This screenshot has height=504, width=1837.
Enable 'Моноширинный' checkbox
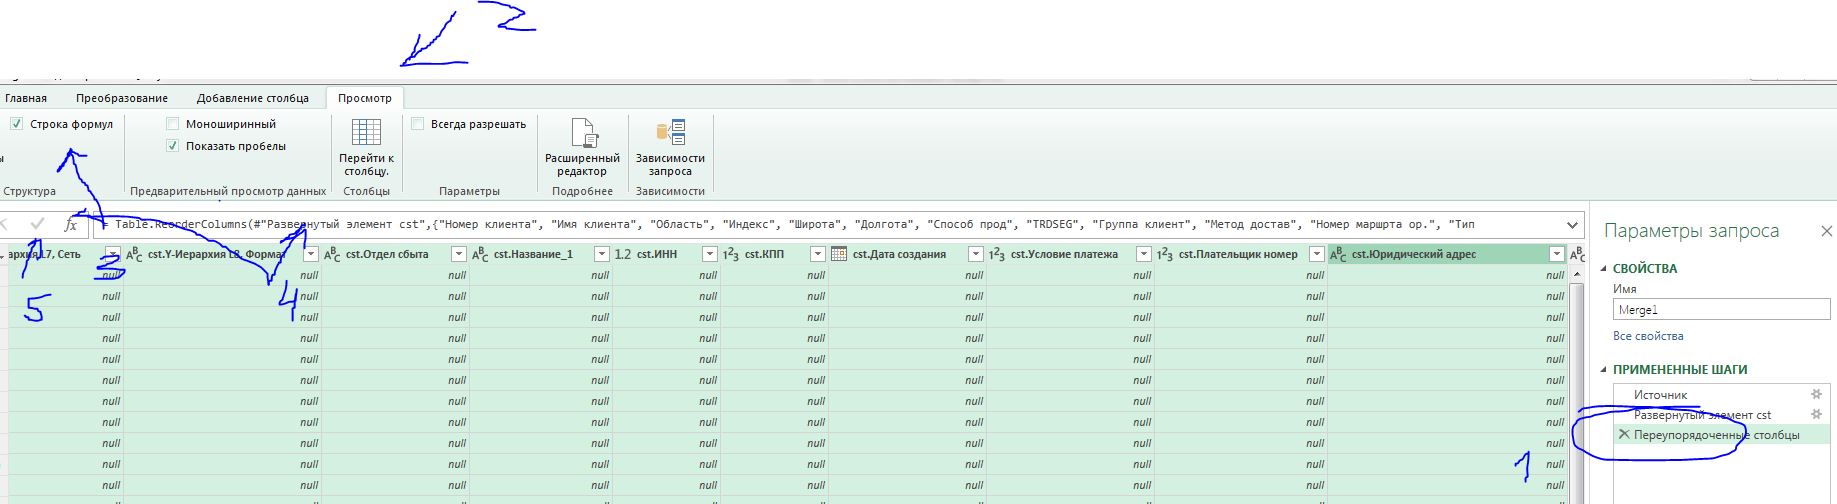click(x=172, y=124)
